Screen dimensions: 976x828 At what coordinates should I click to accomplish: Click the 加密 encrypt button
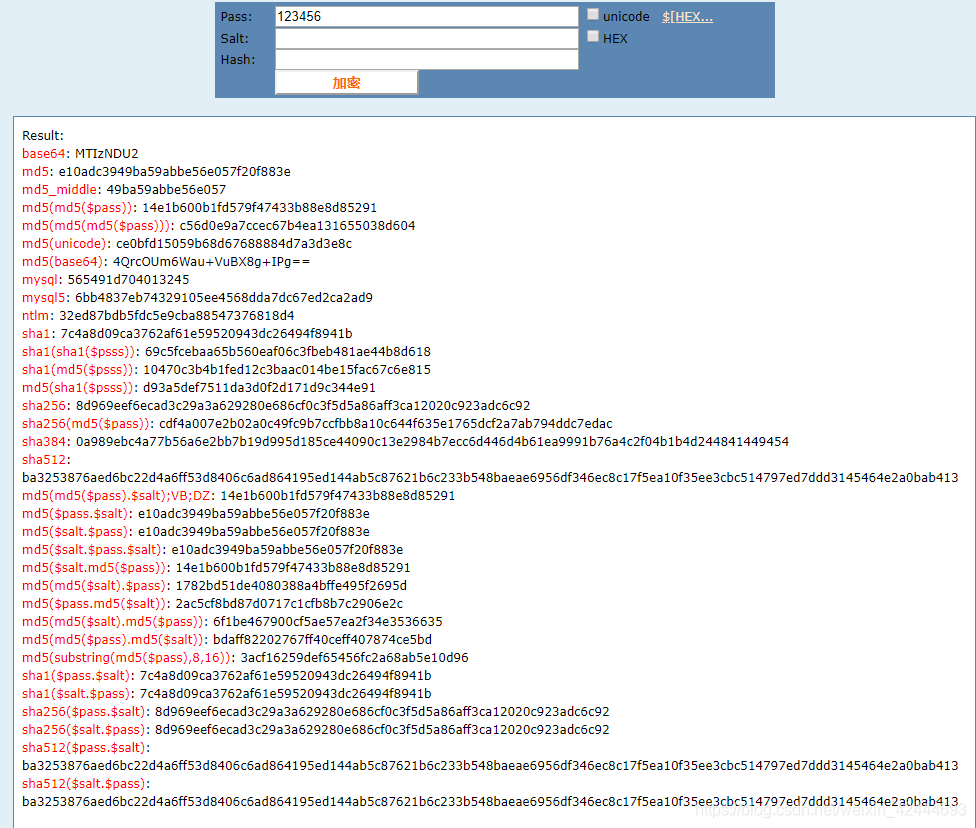pos(346,83)
